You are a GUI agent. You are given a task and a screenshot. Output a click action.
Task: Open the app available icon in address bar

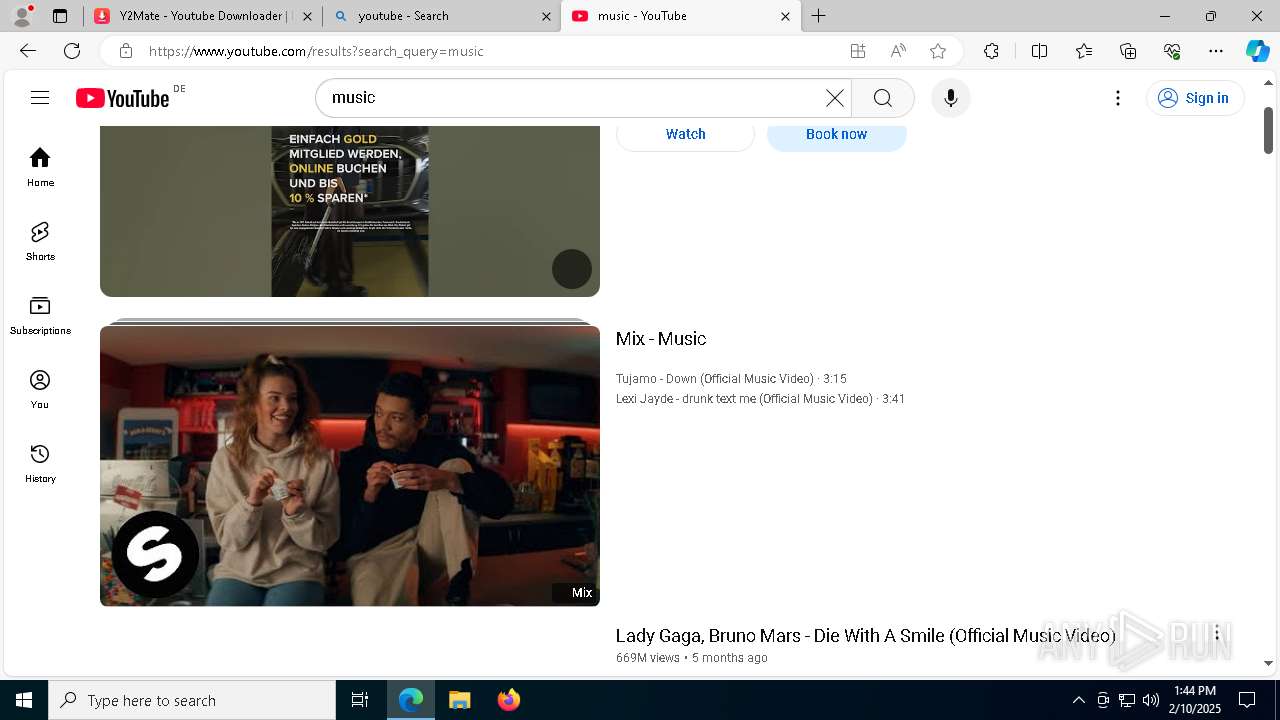click(857, 51)
